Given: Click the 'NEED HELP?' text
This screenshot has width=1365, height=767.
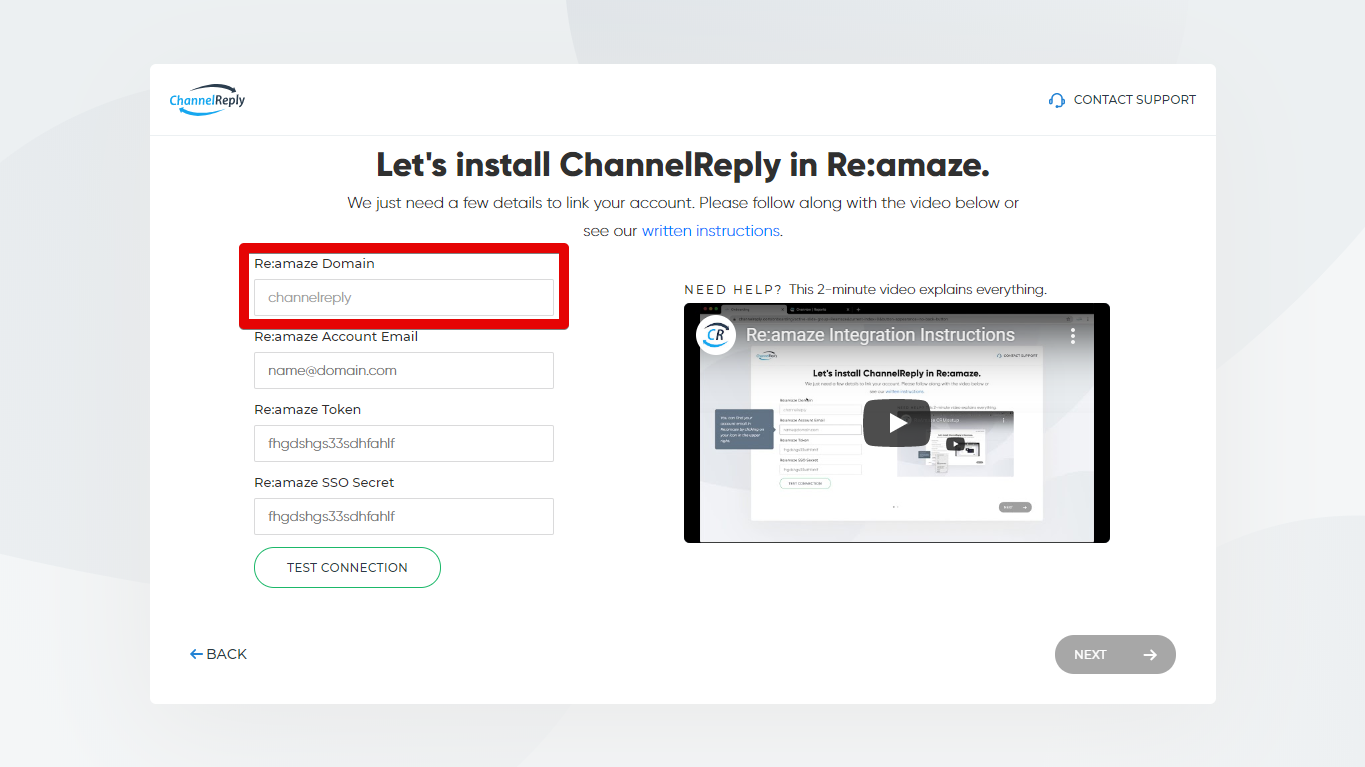Looking at the screenshot, I should (733, 290).
